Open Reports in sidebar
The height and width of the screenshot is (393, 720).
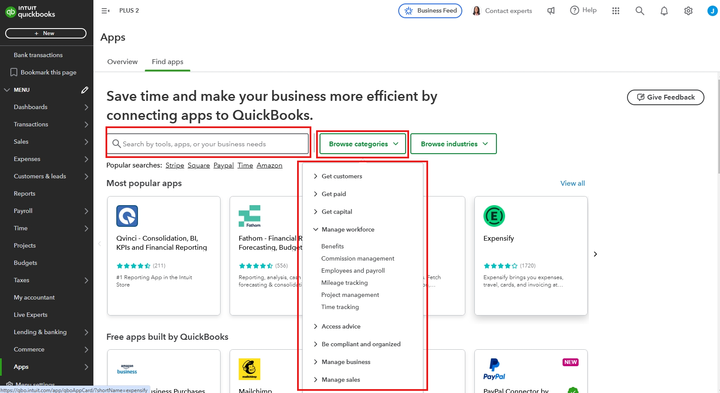[x=24, y=194]
